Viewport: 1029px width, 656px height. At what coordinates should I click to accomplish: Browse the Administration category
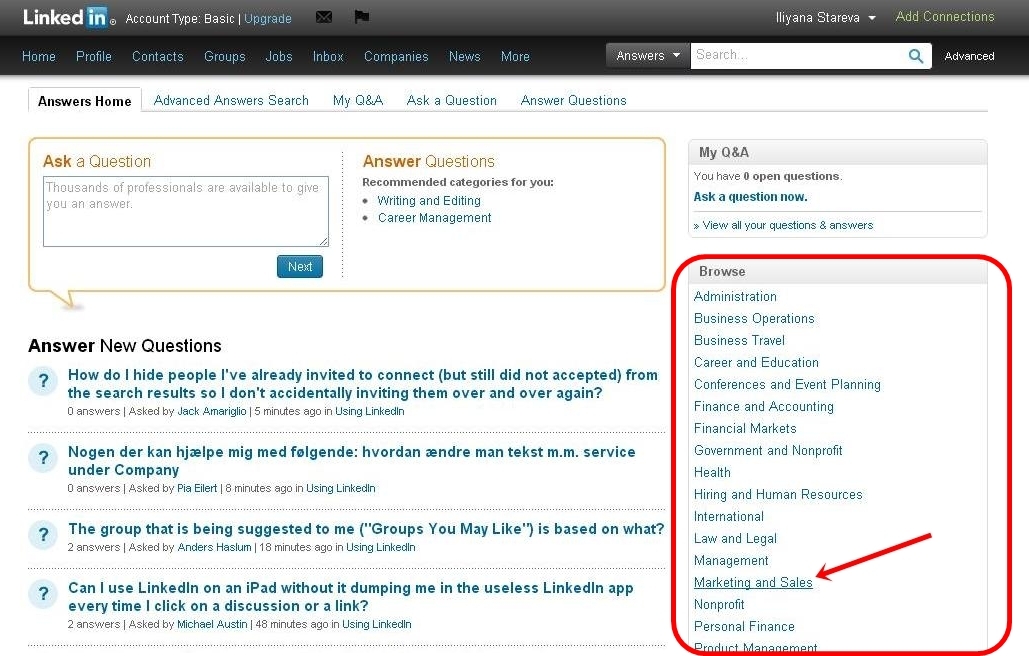pos(735,297)
